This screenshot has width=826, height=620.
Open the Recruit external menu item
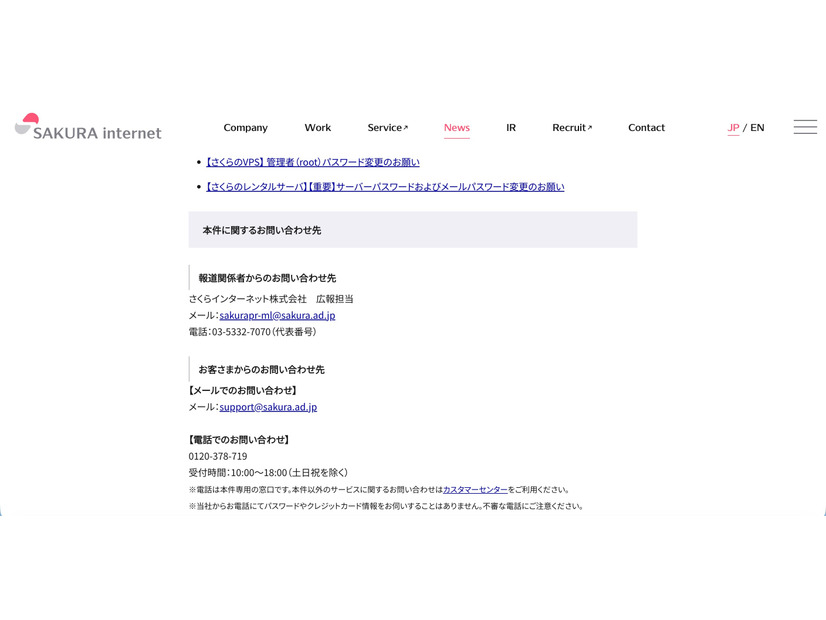[572, 127]
